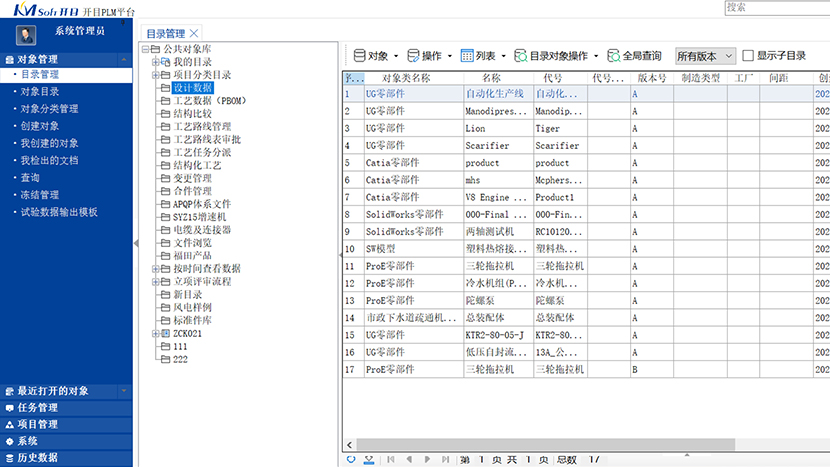Click the refresh icon in bottom pager

351,459
